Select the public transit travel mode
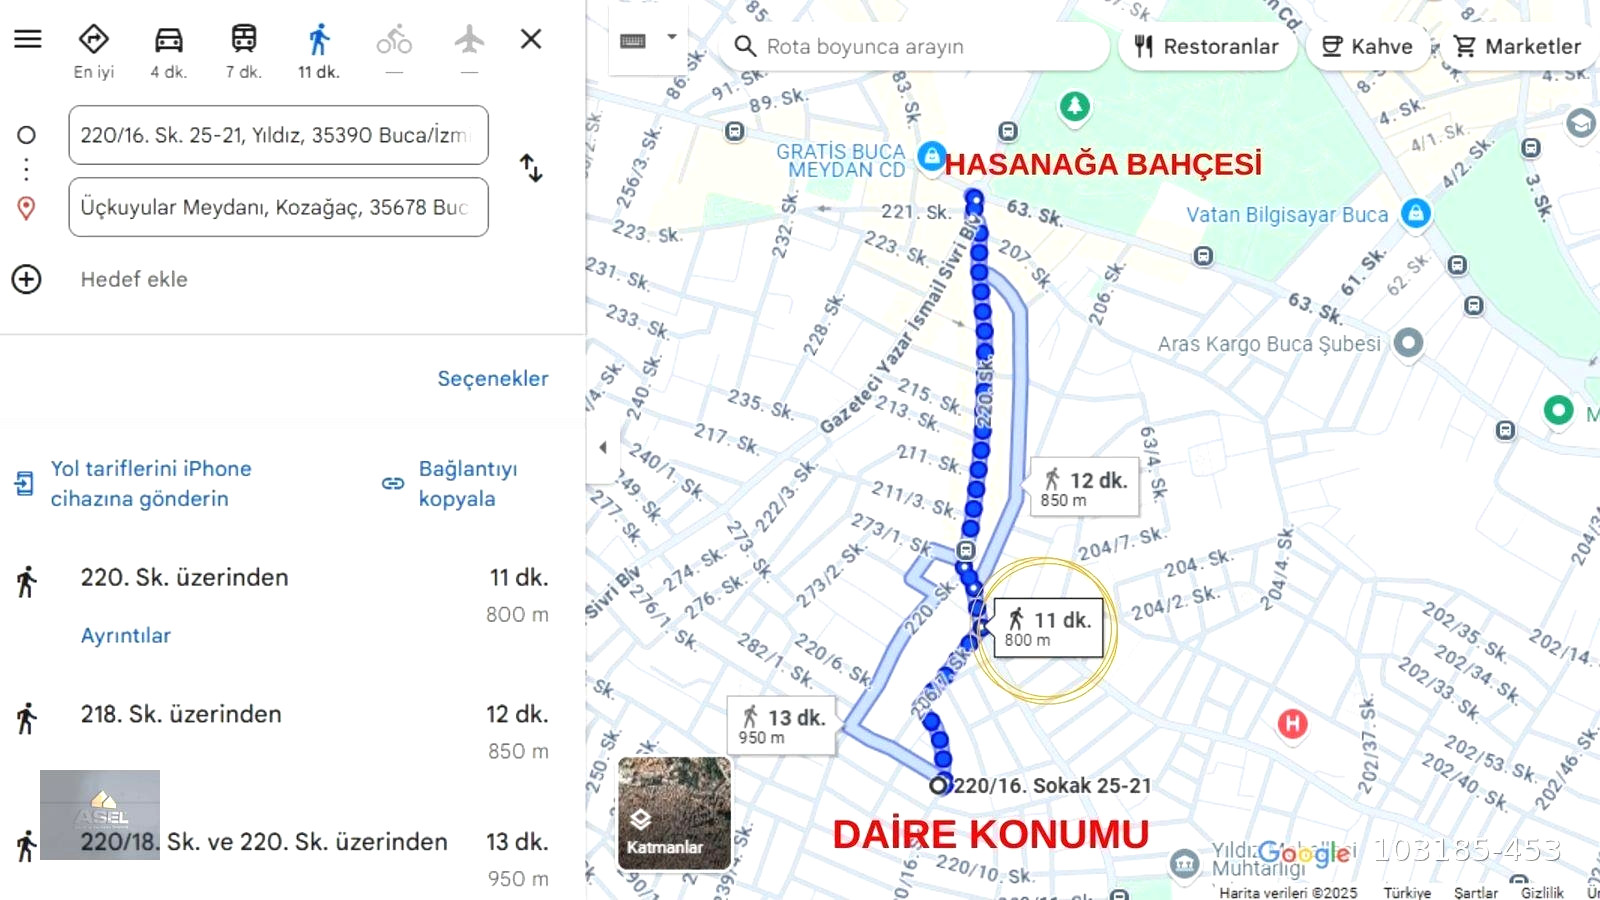The width and height of the screenshot is (1600, 900). coord(244,52)
